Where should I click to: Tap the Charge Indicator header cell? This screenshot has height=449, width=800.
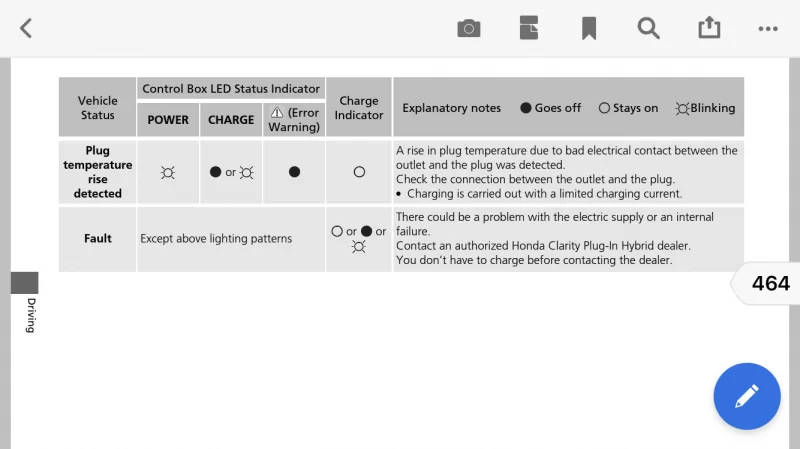[x=359, y=108]
